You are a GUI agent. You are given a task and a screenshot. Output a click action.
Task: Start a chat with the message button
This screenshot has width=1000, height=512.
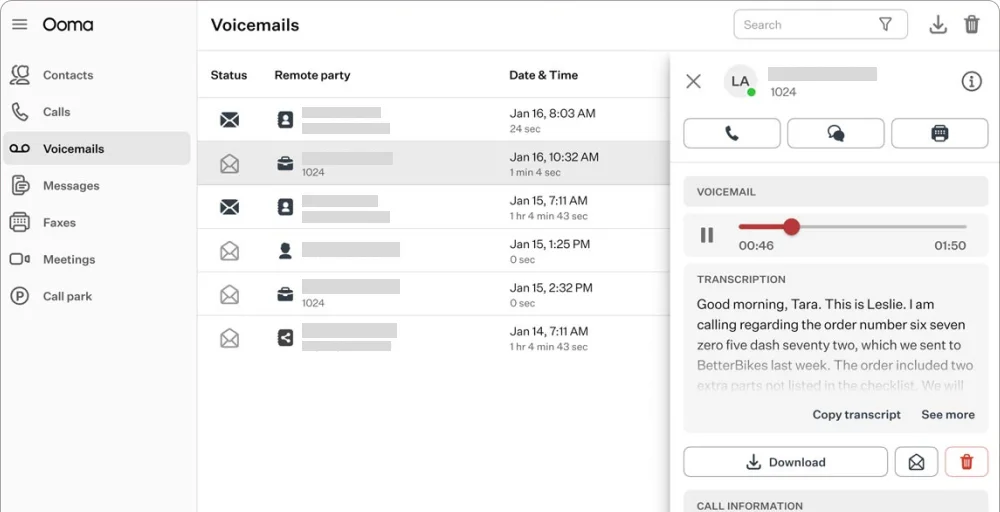tap(835, 133)
